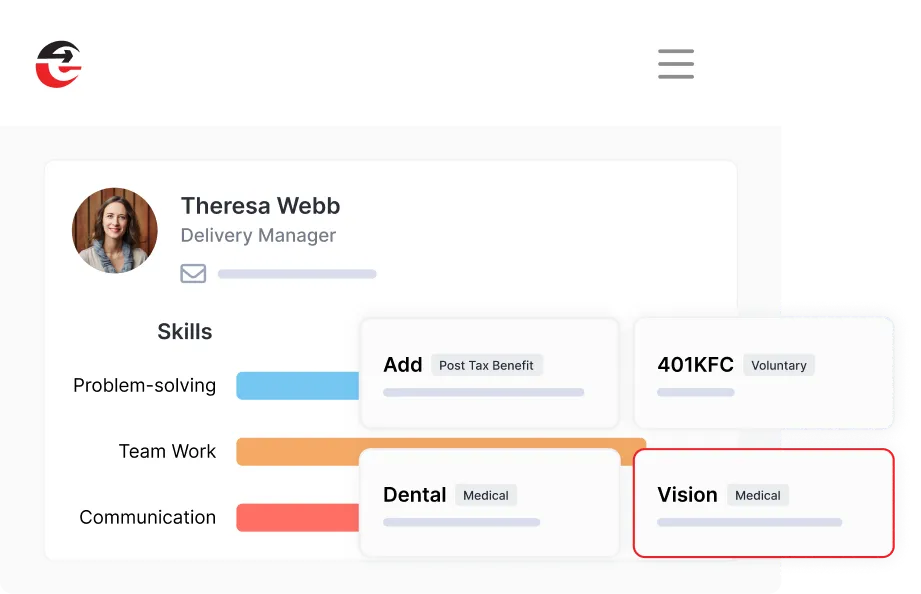Click Theresa Webb's profile photo
The width and height of the screenshot is (921, 594).
115,231
